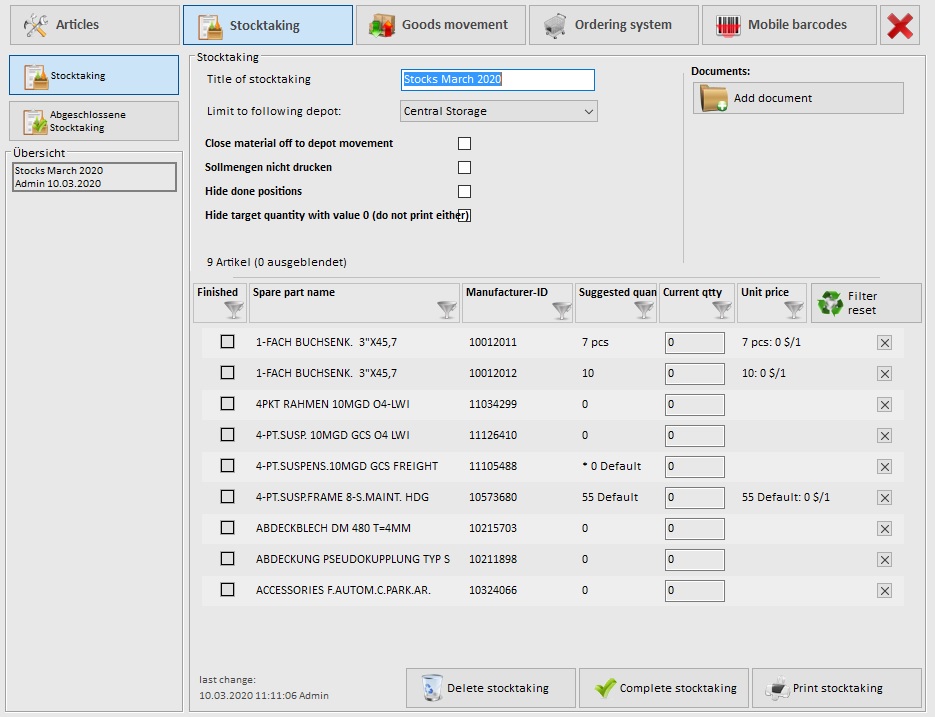Click filter funnel in Manufacturer-ID column
The height and width of the screenshot is (717, 935).
click(561, 310)
